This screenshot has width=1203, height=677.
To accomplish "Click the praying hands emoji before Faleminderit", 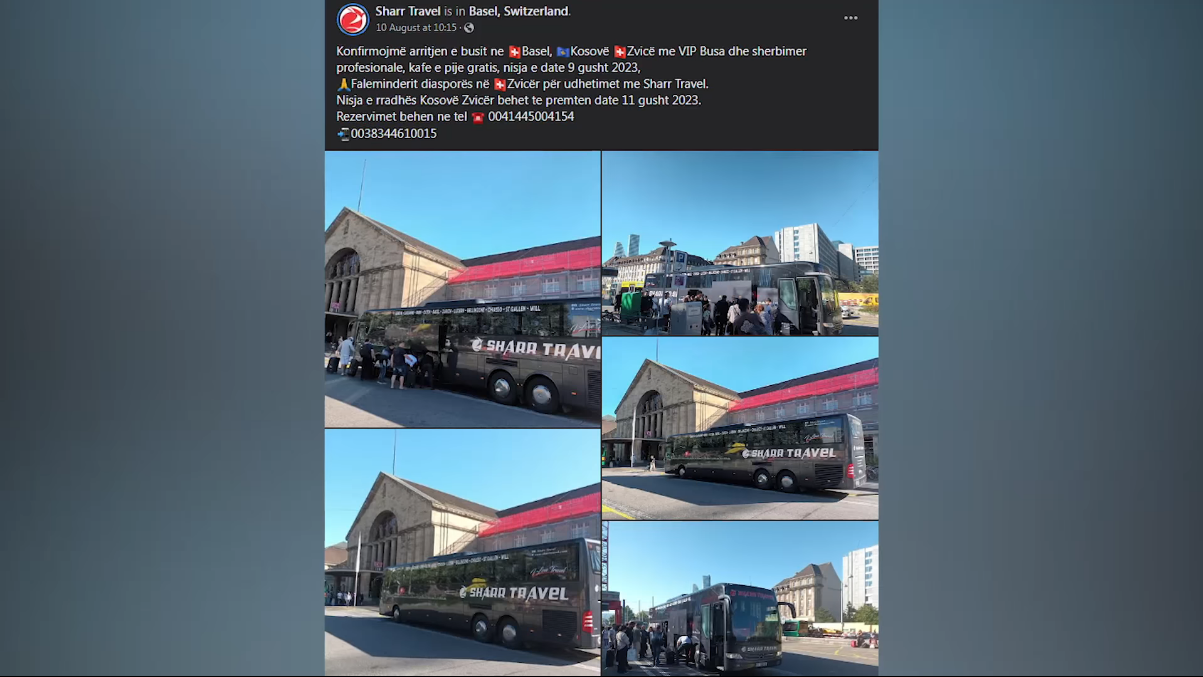I will point(343,84).
